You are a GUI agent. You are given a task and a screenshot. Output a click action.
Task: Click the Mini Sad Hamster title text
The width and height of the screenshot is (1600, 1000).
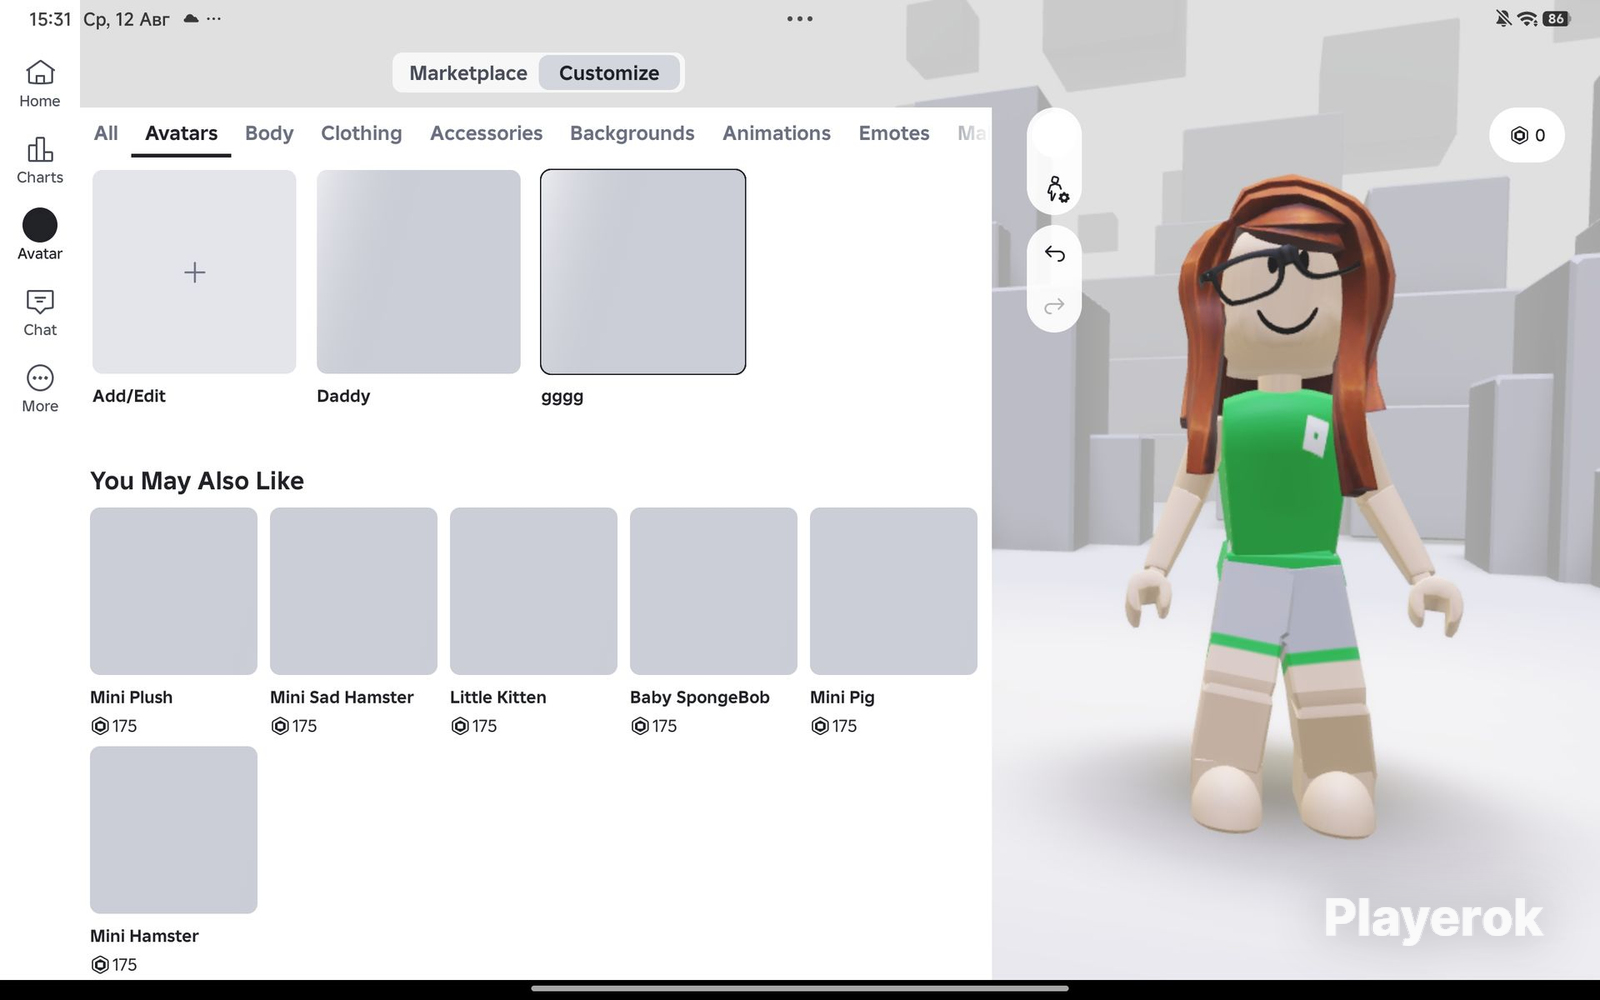pos(342,697)
